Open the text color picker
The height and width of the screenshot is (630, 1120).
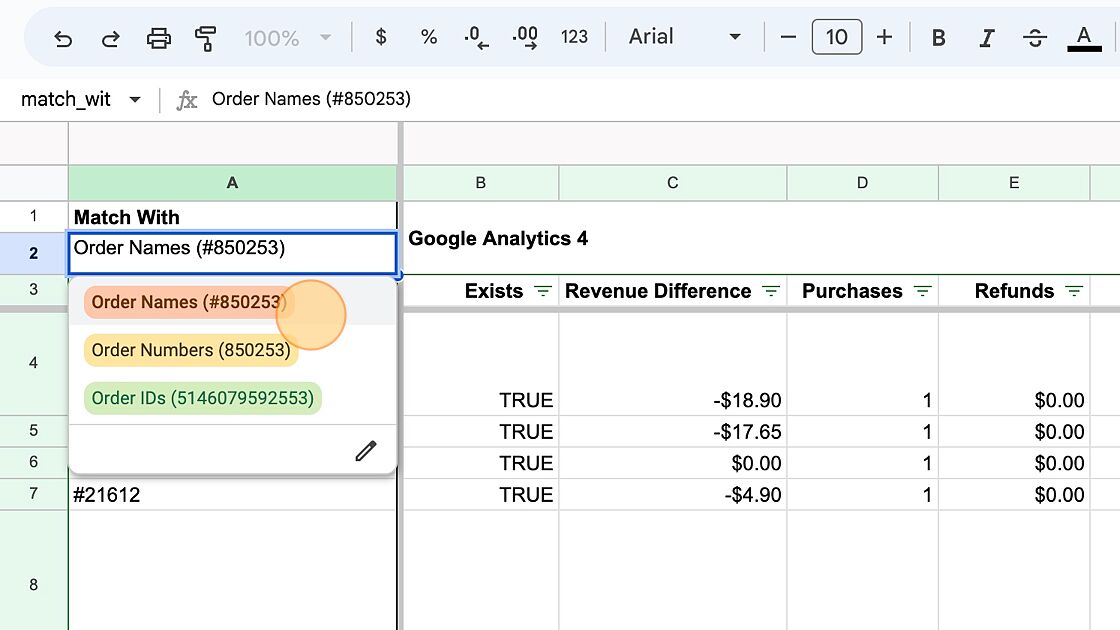coord(1084,38)
